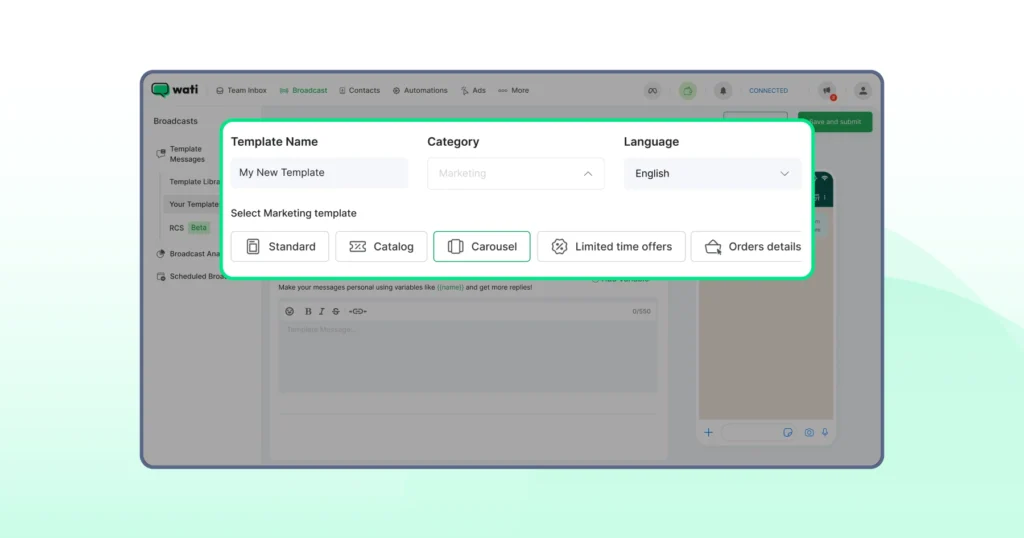1024x538 pixels.
Task: Toggle italic formatting in message editor
Action: point(321,311)
